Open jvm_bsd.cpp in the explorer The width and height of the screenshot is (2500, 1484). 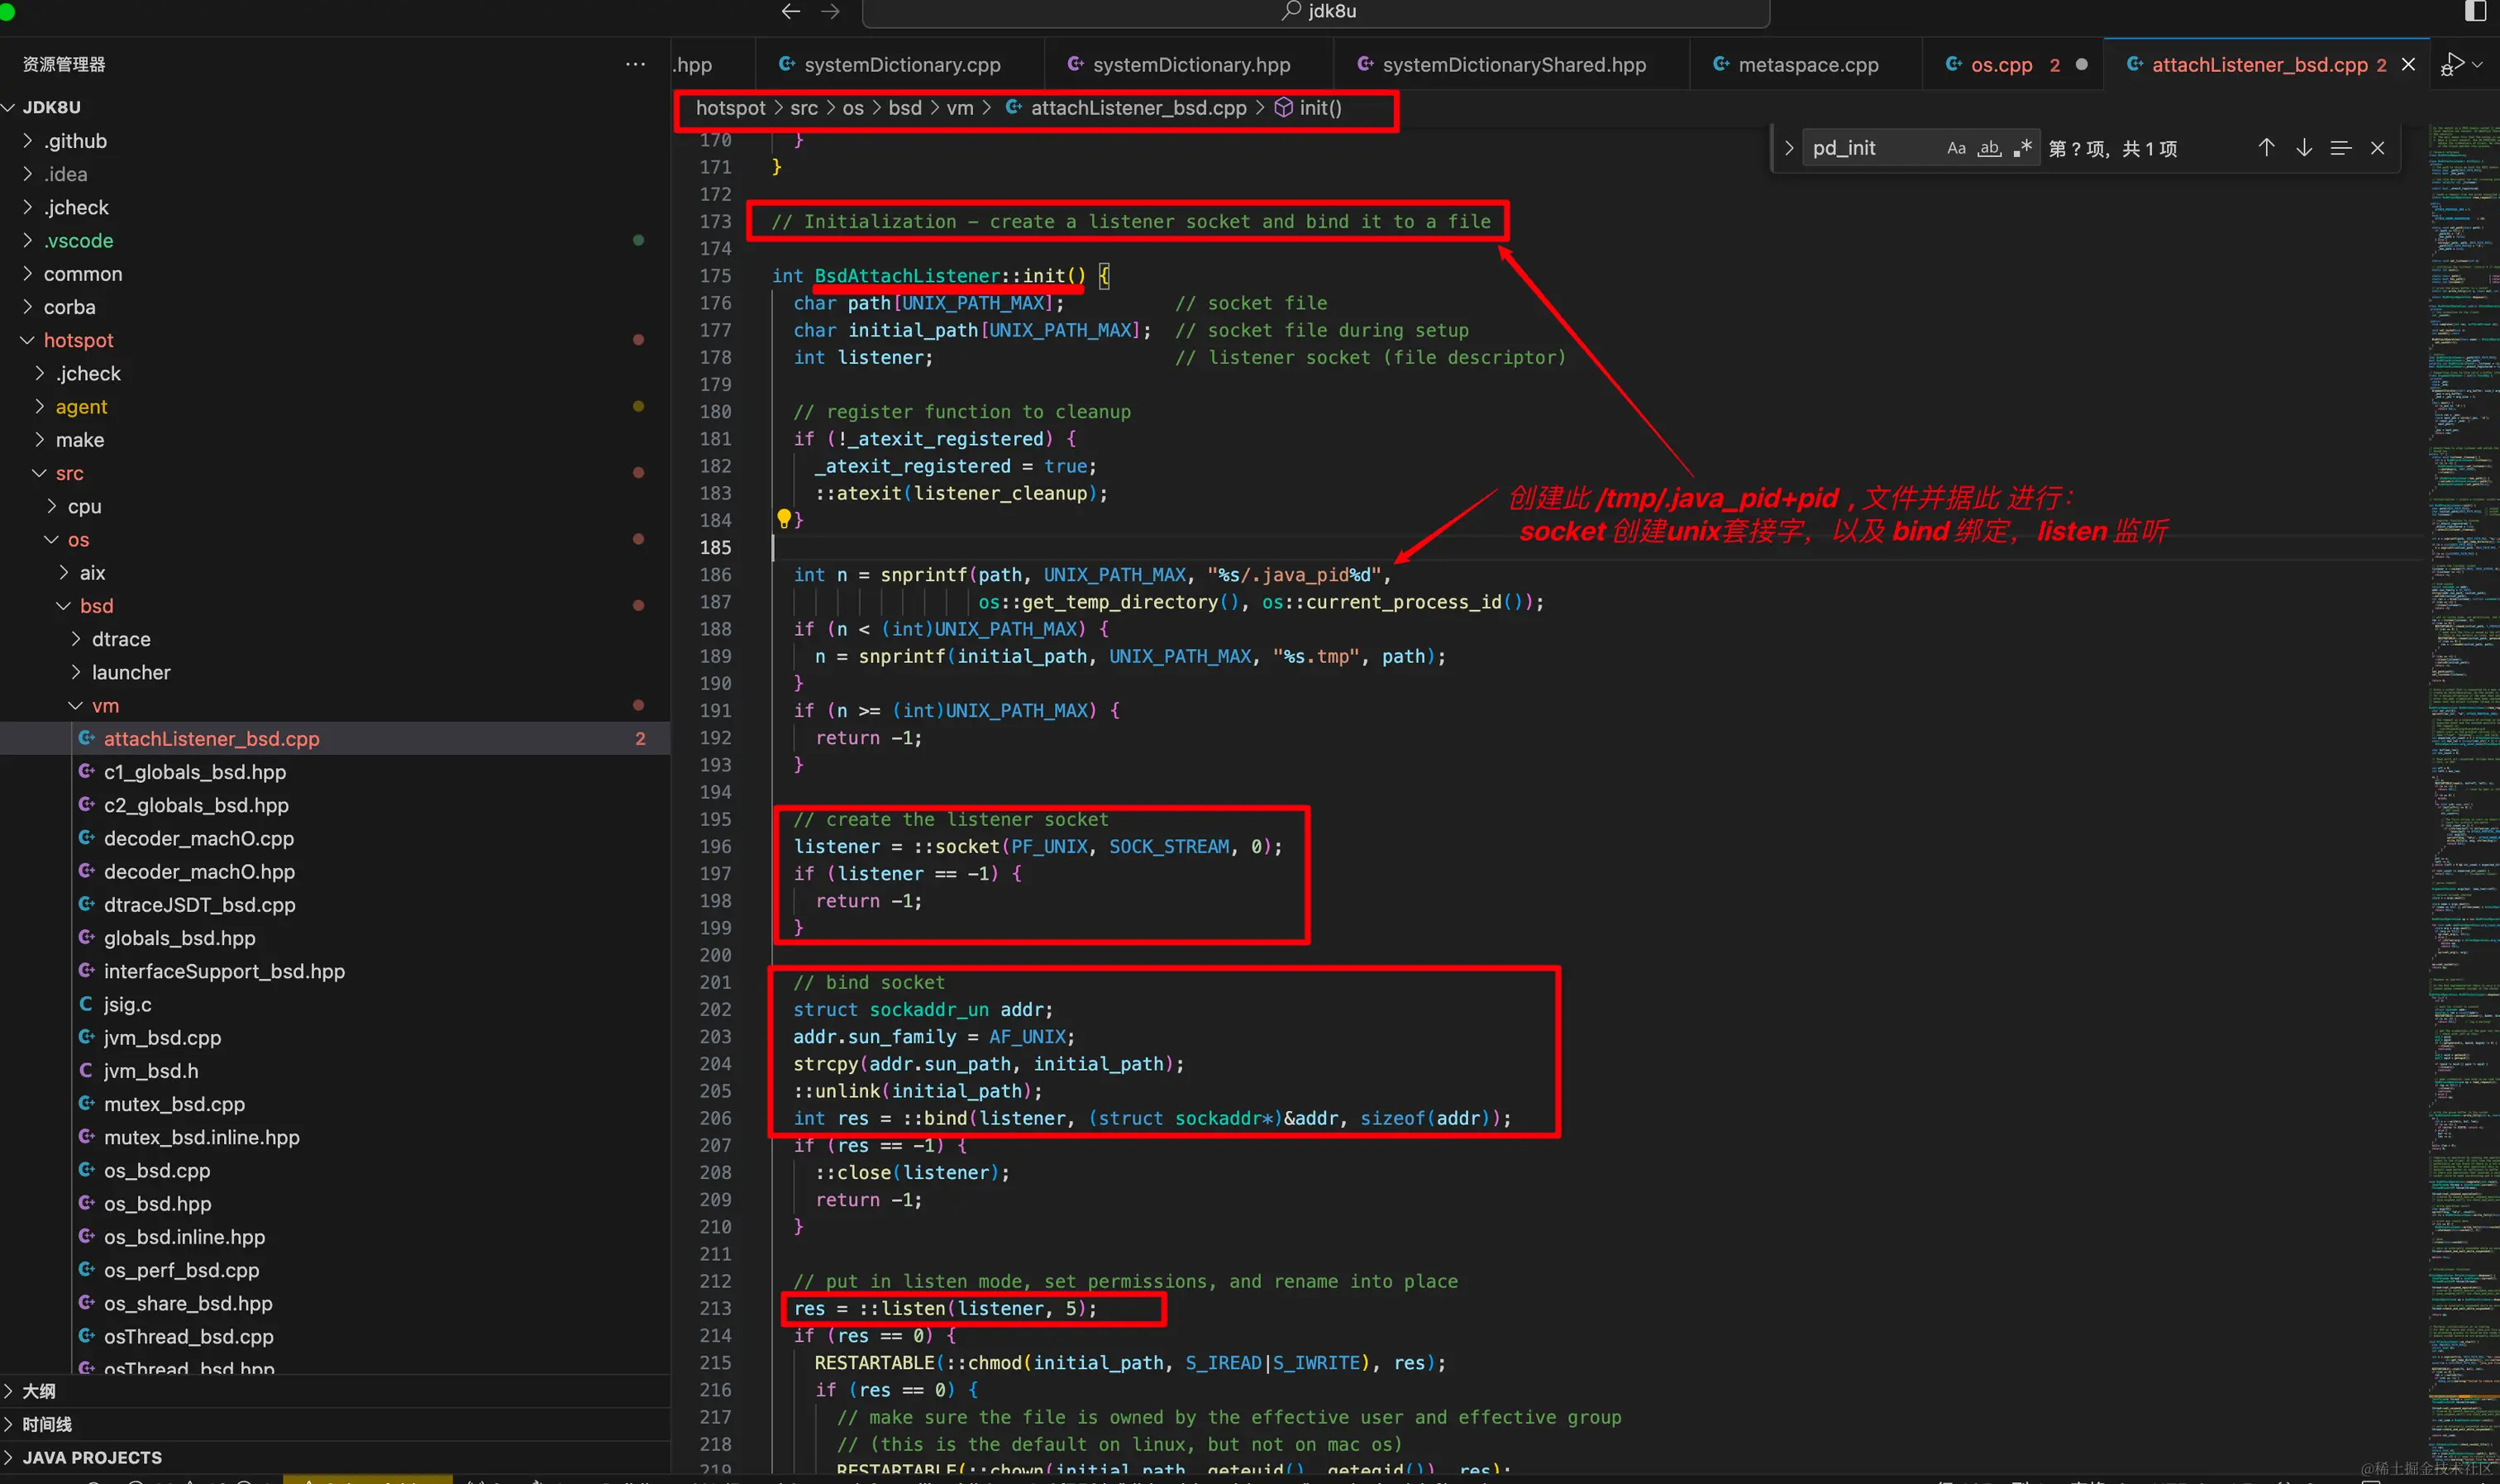(x=162, y=1037)
